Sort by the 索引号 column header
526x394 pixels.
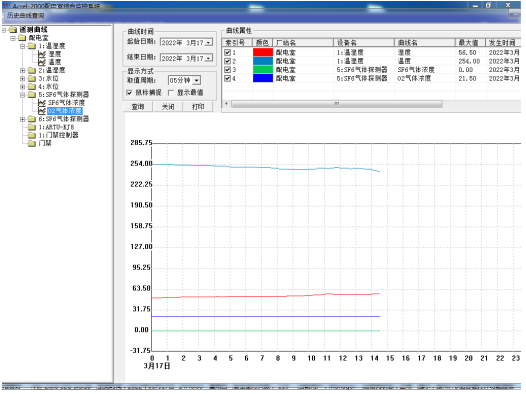click(x=237, y=43)
